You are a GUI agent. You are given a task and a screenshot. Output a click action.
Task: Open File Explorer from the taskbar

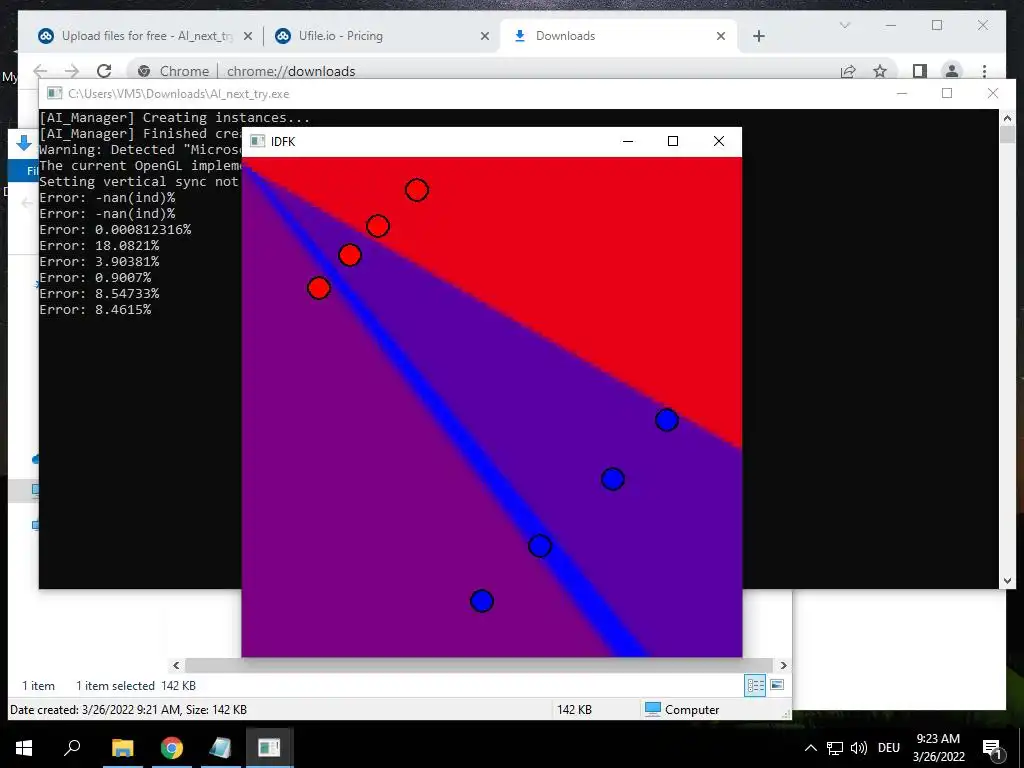pyautogui.click(x=122, y=748)
